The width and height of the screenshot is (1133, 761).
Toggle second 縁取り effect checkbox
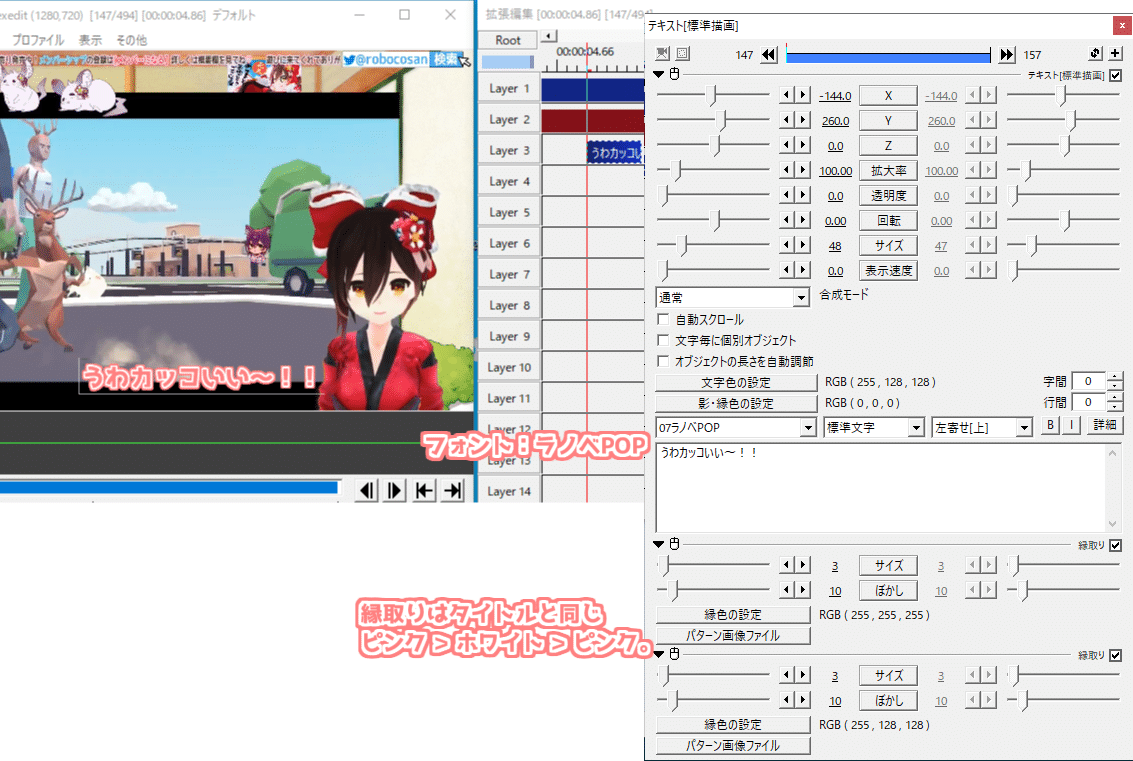point(1116,655)
